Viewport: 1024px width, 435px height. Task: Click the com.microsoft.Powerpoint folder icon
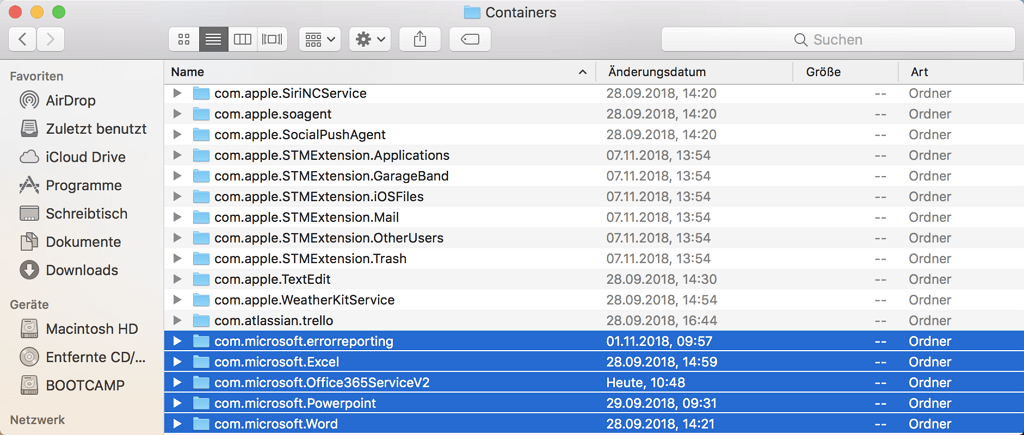(x=200, y=403)
